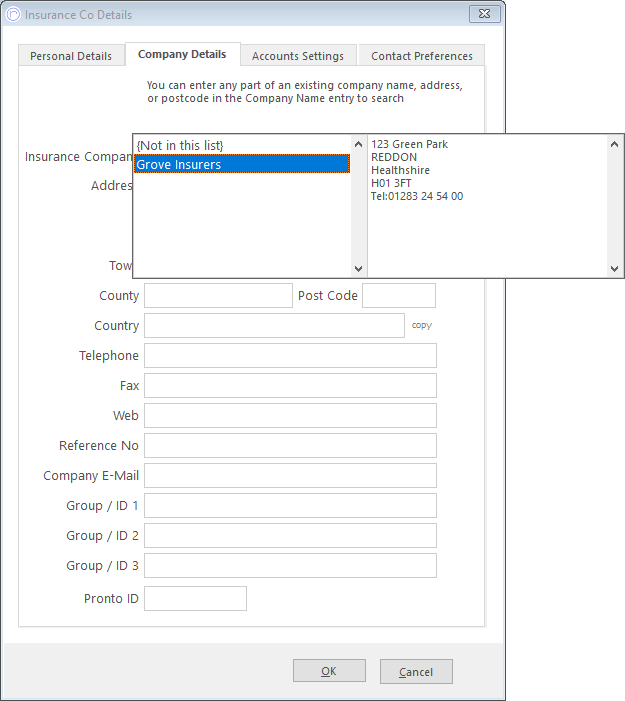Viewport: 625px width, 701px height.
Task: Click into the Post Code field
Action: [399, 296]
